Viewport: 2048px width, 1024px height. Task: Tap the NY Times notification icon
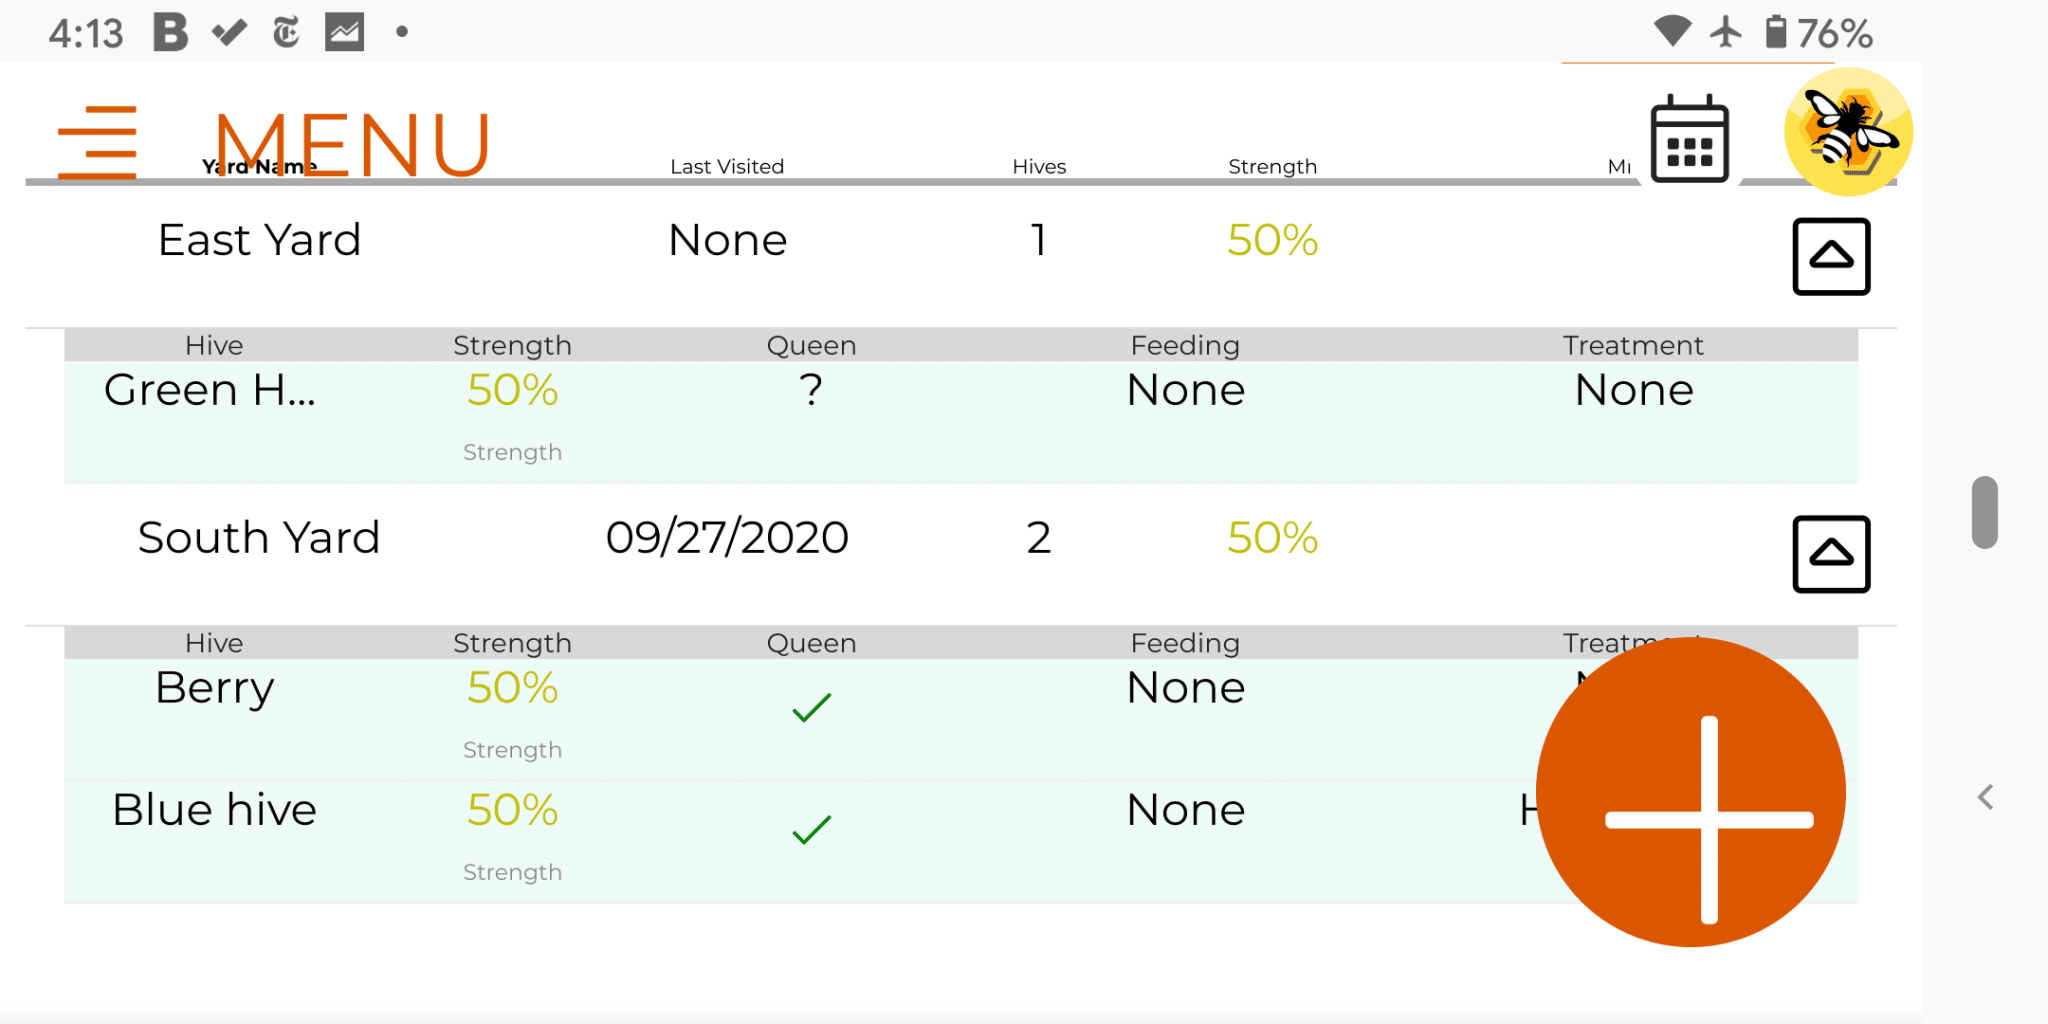(286, 32)
